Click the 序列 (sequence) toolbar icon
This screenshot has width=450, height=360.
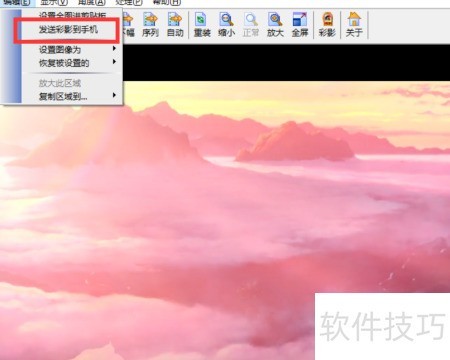pyautogui.click(x=150, y=24)
